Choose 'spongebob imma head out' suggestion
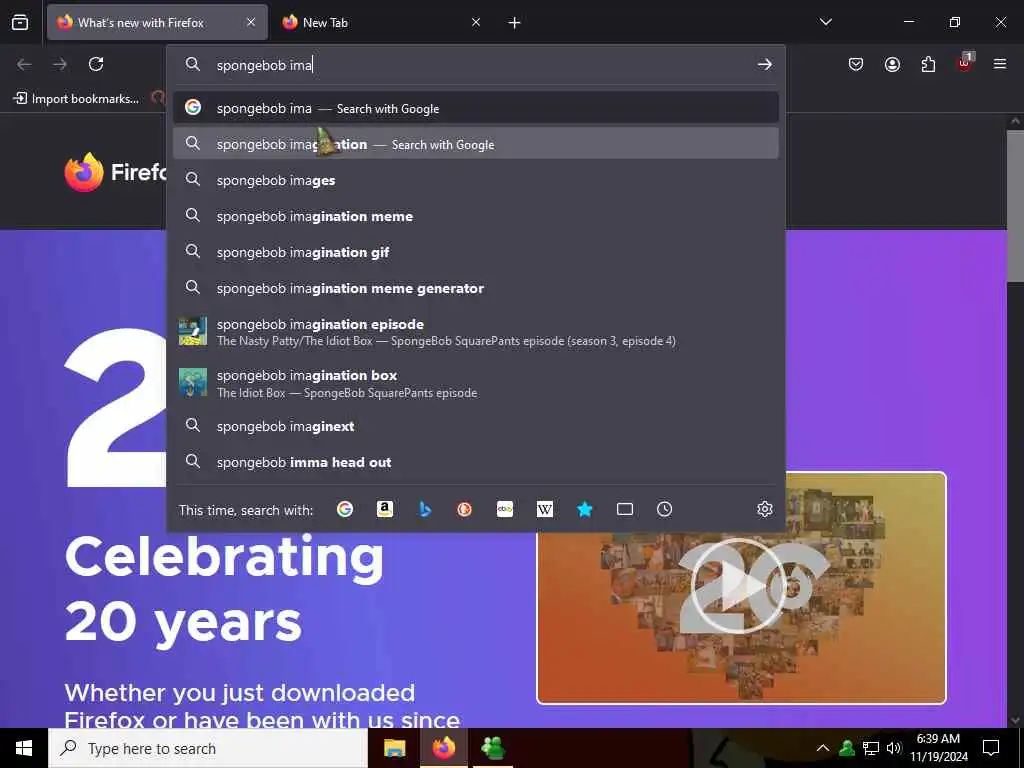Viewport: 1024px width, 768px height. pos(475,462)
